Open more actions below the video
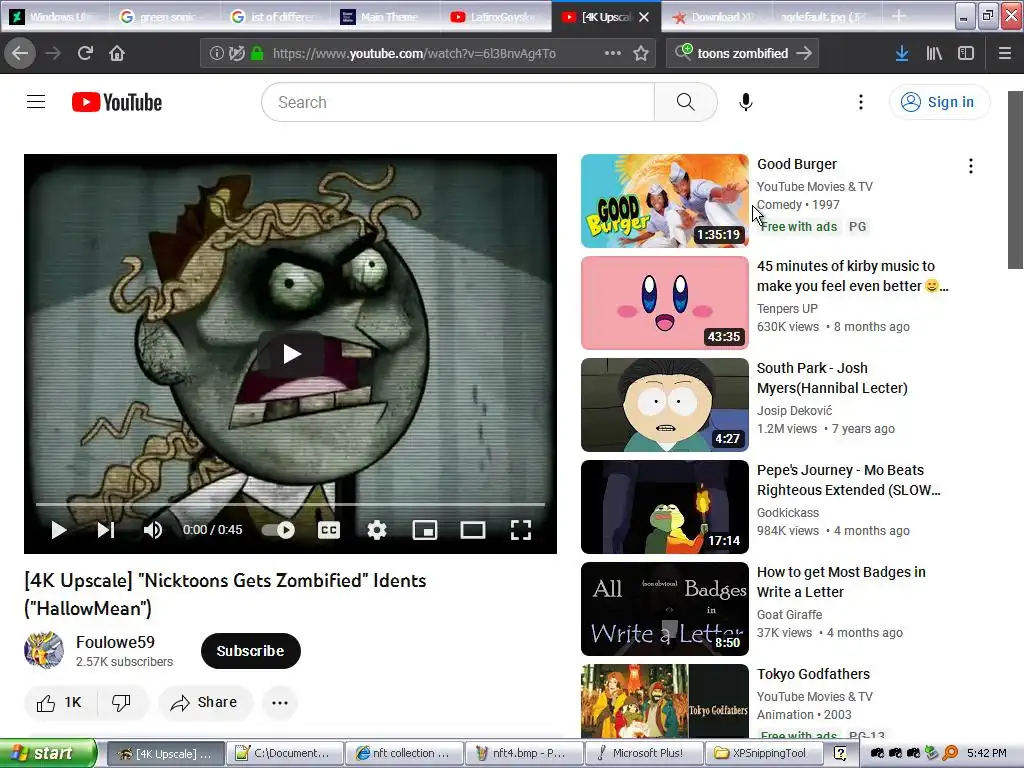 280,703
